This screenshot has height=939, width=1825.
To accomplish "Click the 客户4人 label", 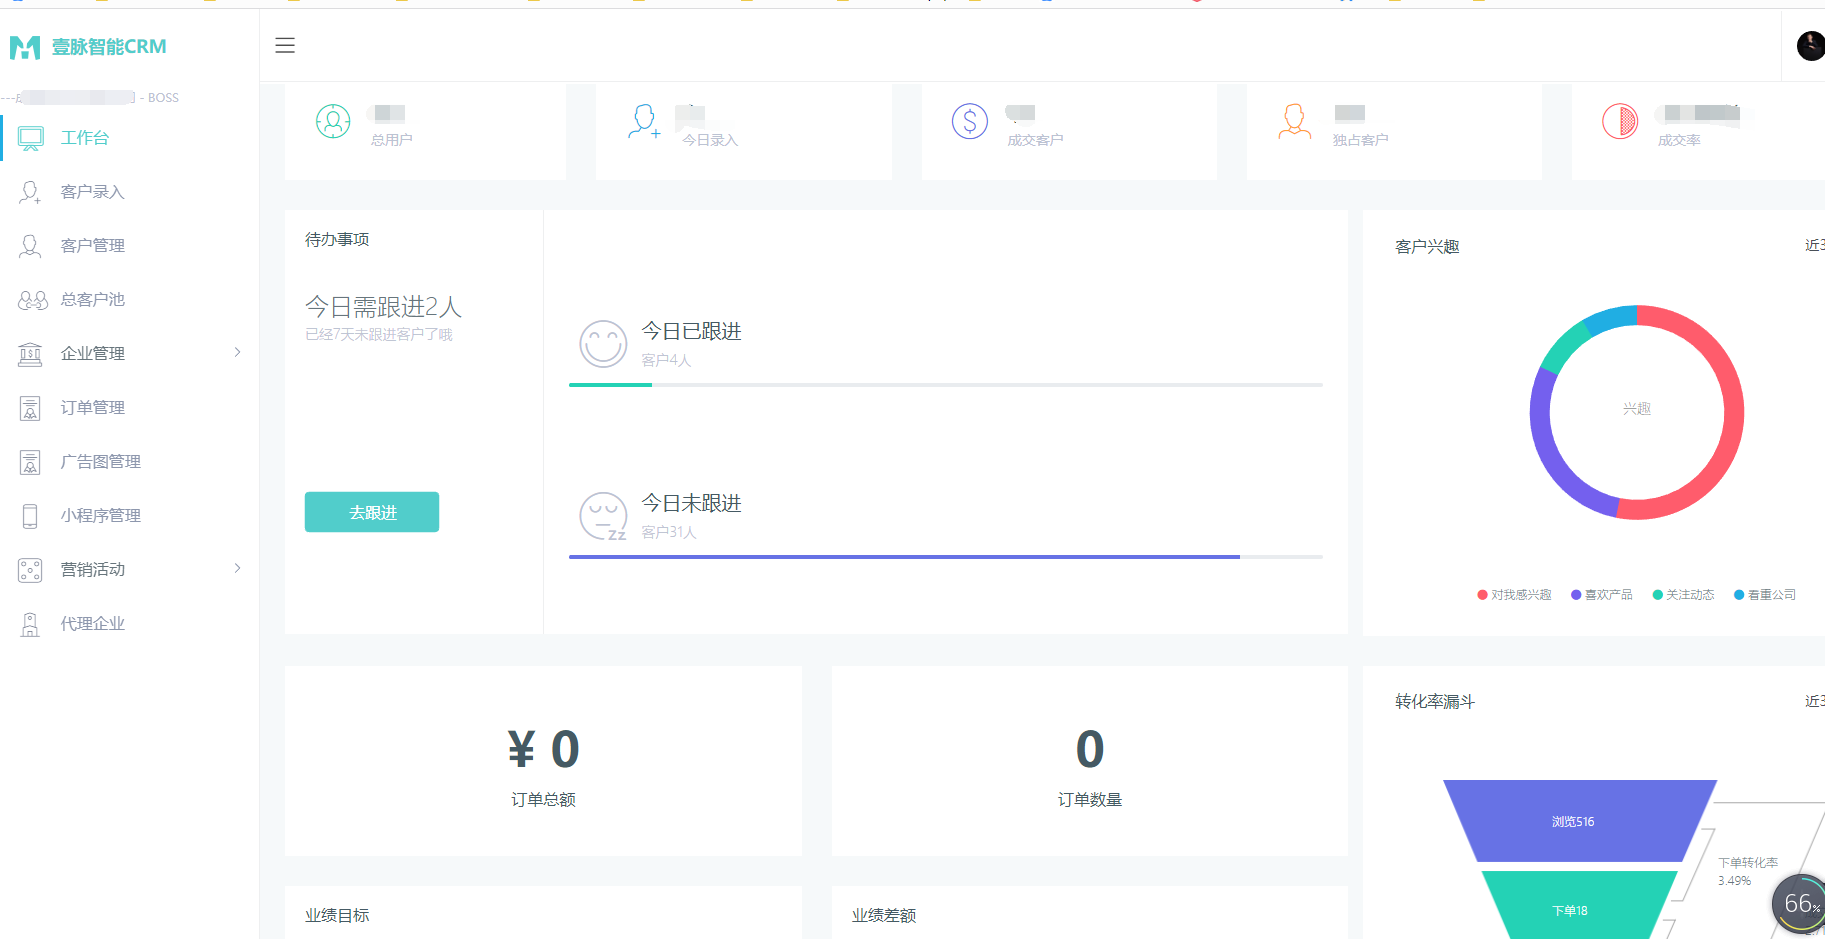I will tap(666, 360).
